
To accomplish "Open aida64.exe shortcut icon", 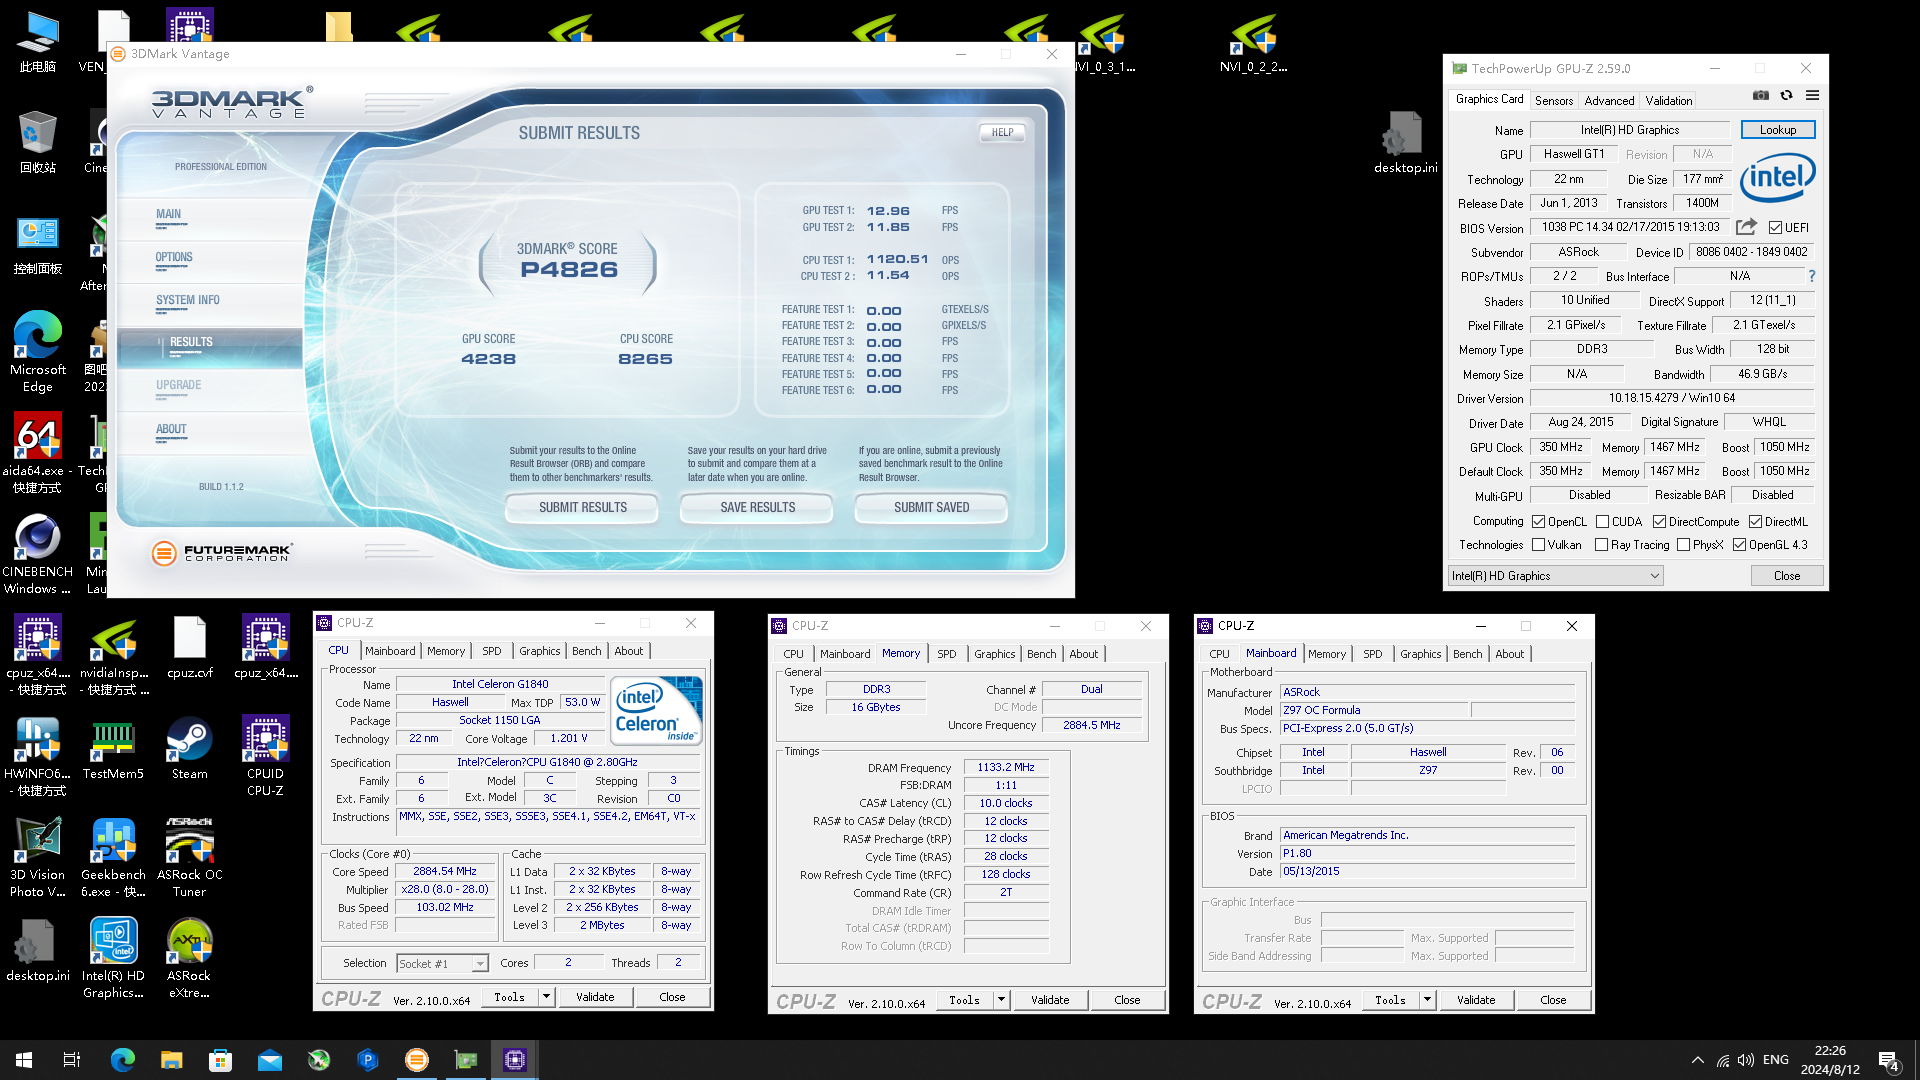I will pyautogui.click(x=38, y=453).
